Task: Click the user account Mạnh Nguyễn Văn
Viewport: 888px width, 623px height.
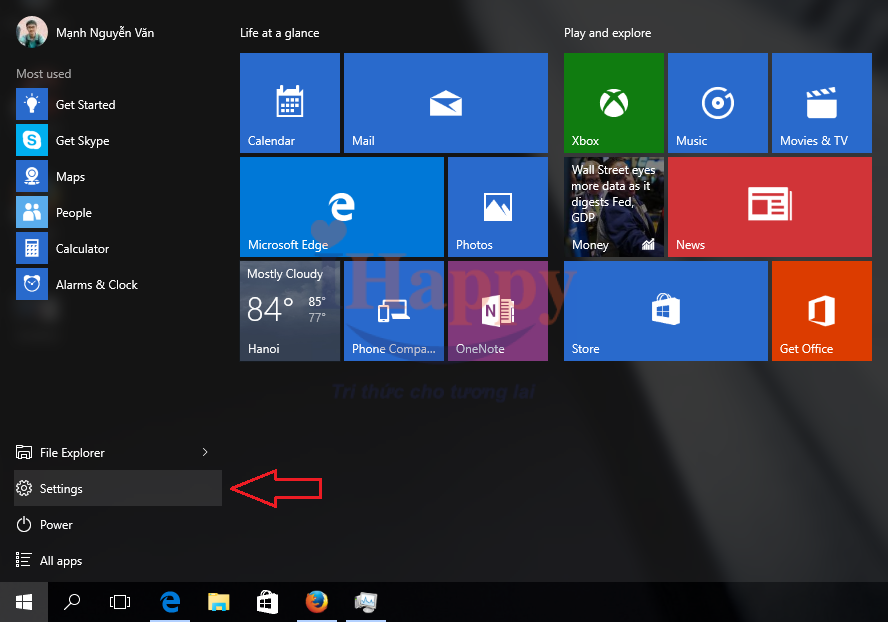Action: 85,32
